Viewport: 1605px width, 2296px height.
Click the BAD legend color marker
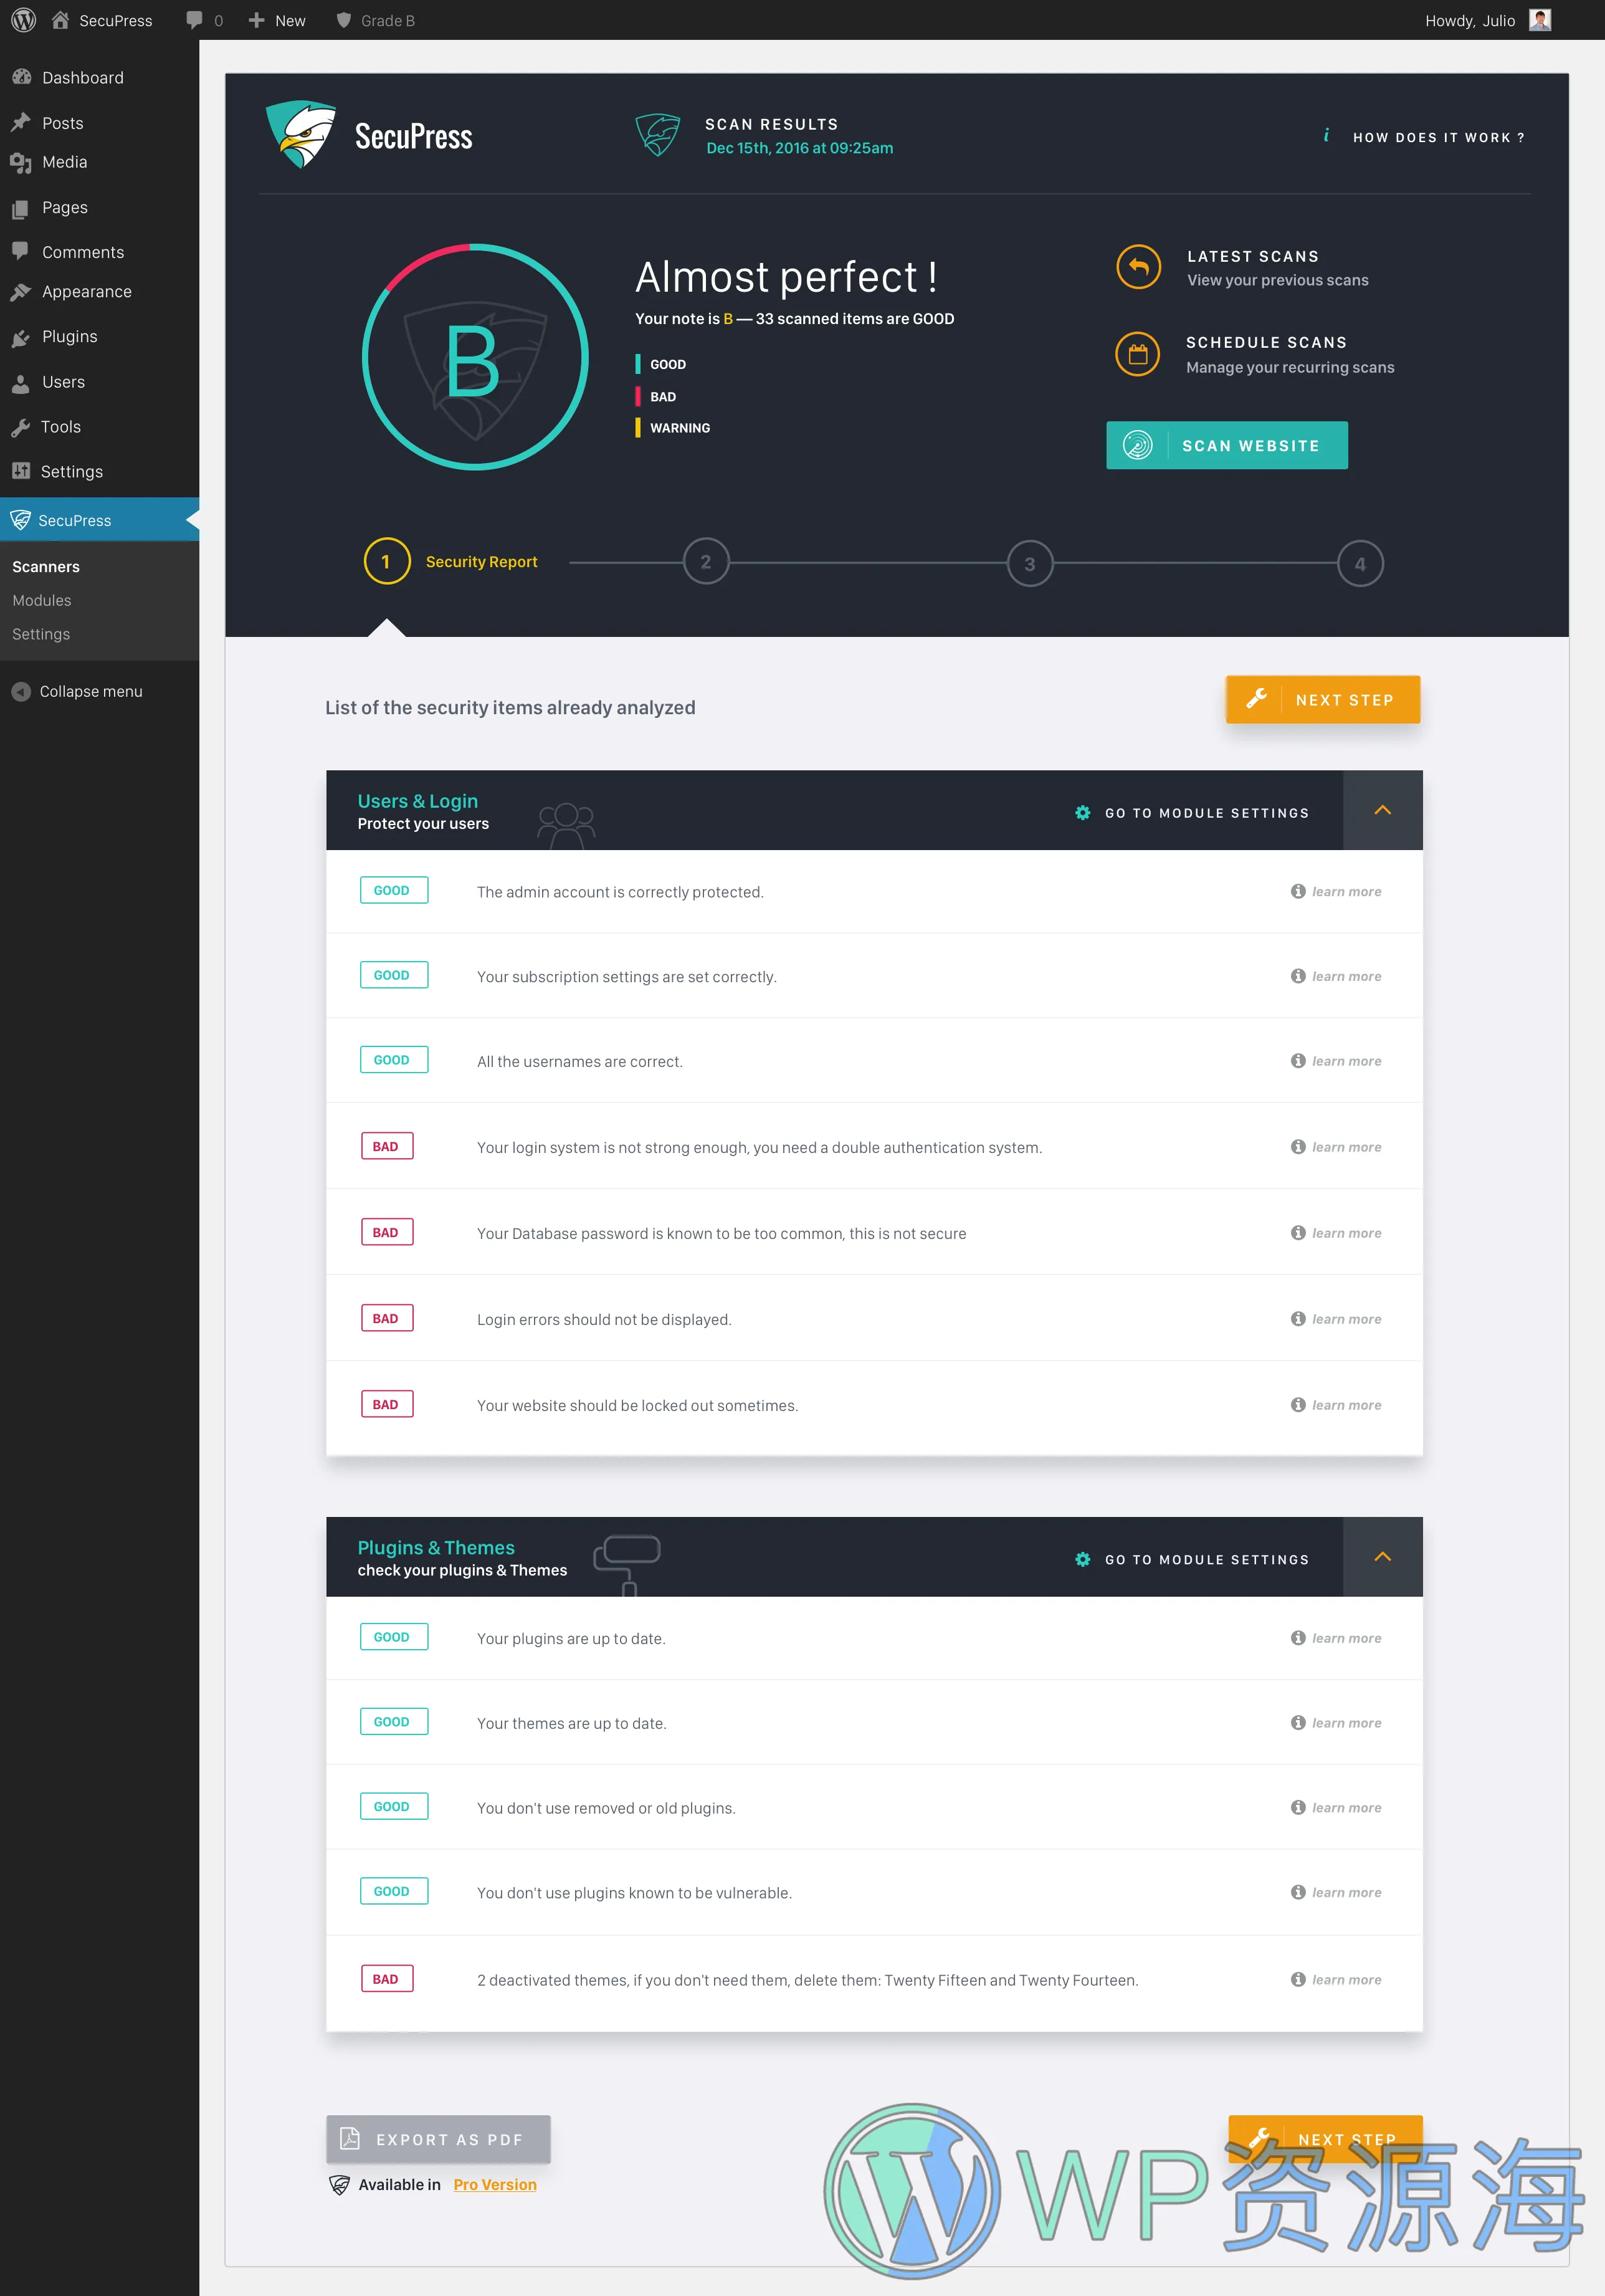click(x=638, y=396)
